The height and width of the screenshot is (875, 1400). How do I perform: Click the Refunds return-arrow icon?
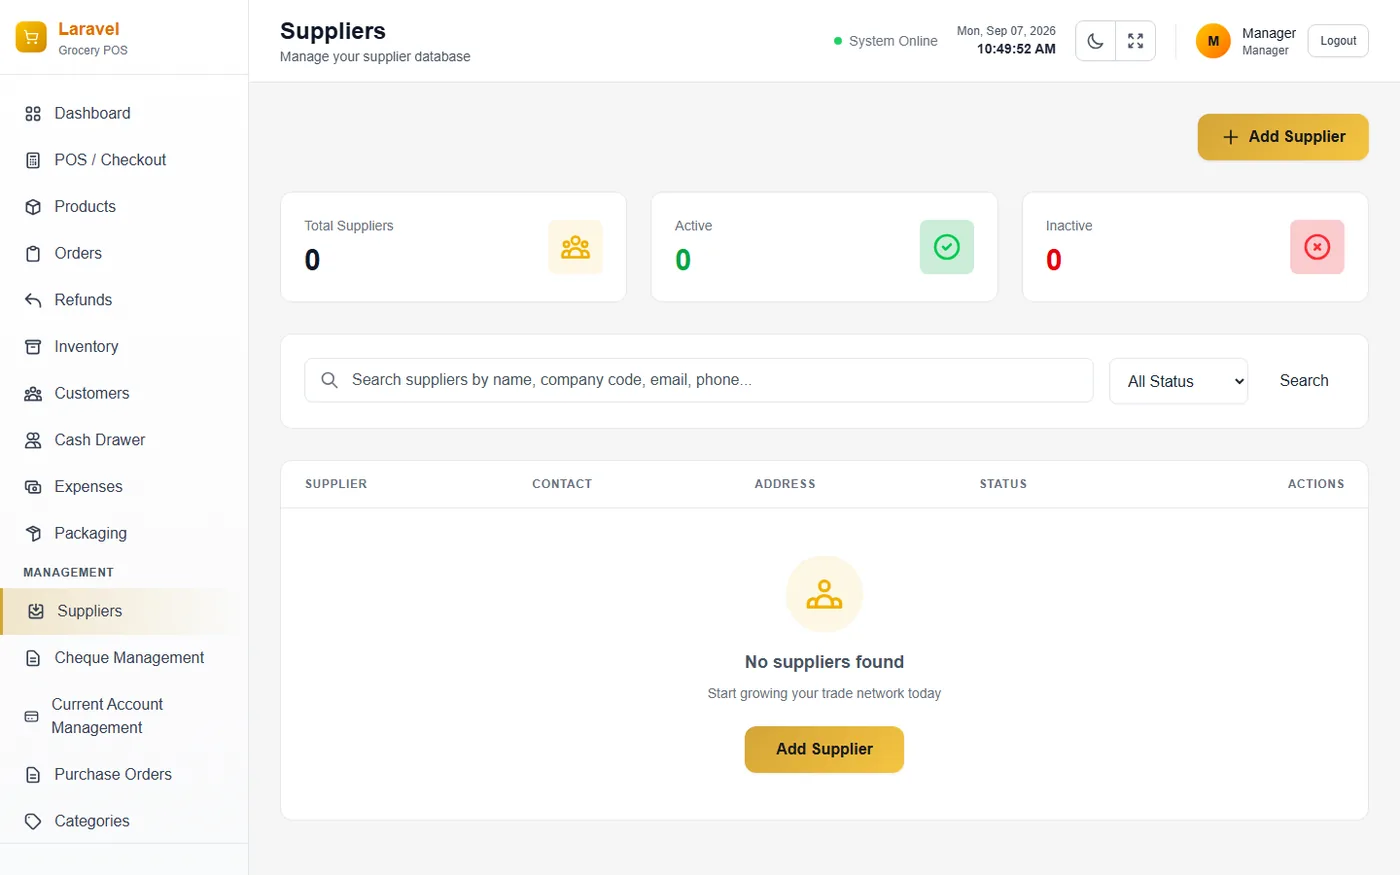coord(33,300)
